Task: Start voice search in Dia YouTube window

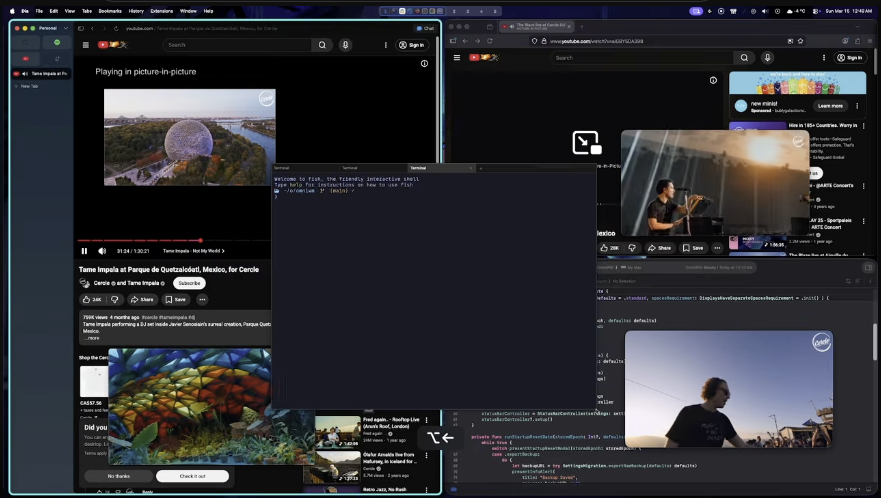Action: pyautogui.click(x=345, y=45)
